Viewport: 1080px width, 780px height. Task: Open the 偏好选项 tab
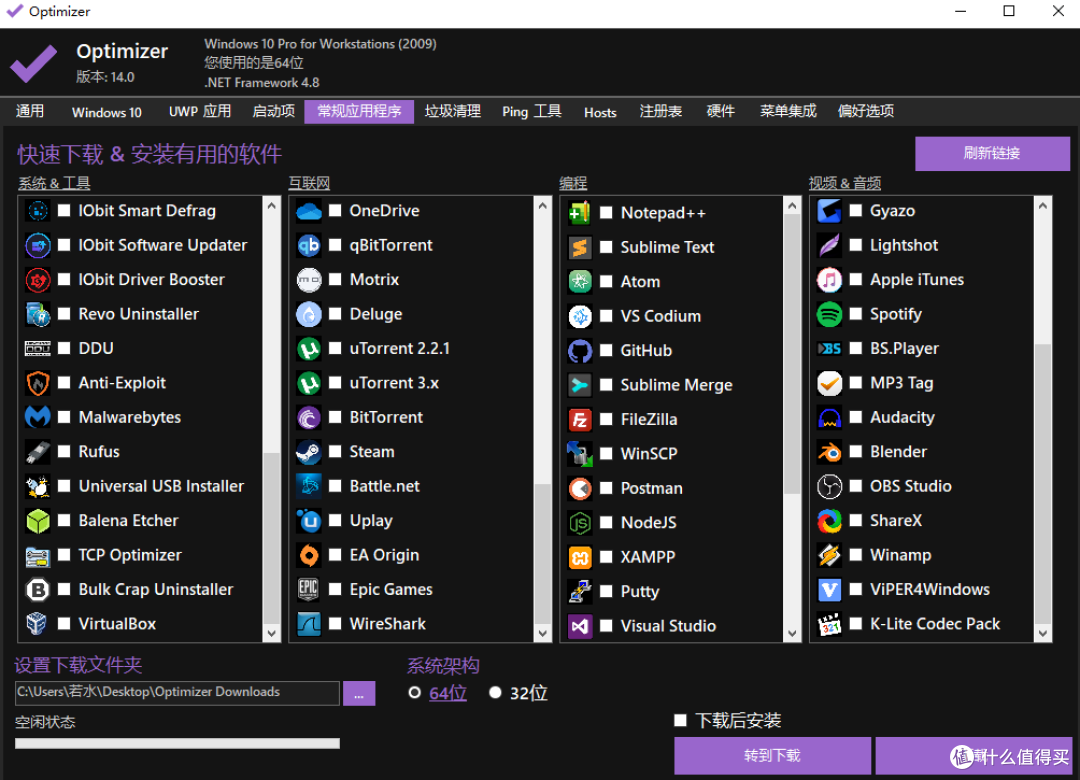pos(866,112)
